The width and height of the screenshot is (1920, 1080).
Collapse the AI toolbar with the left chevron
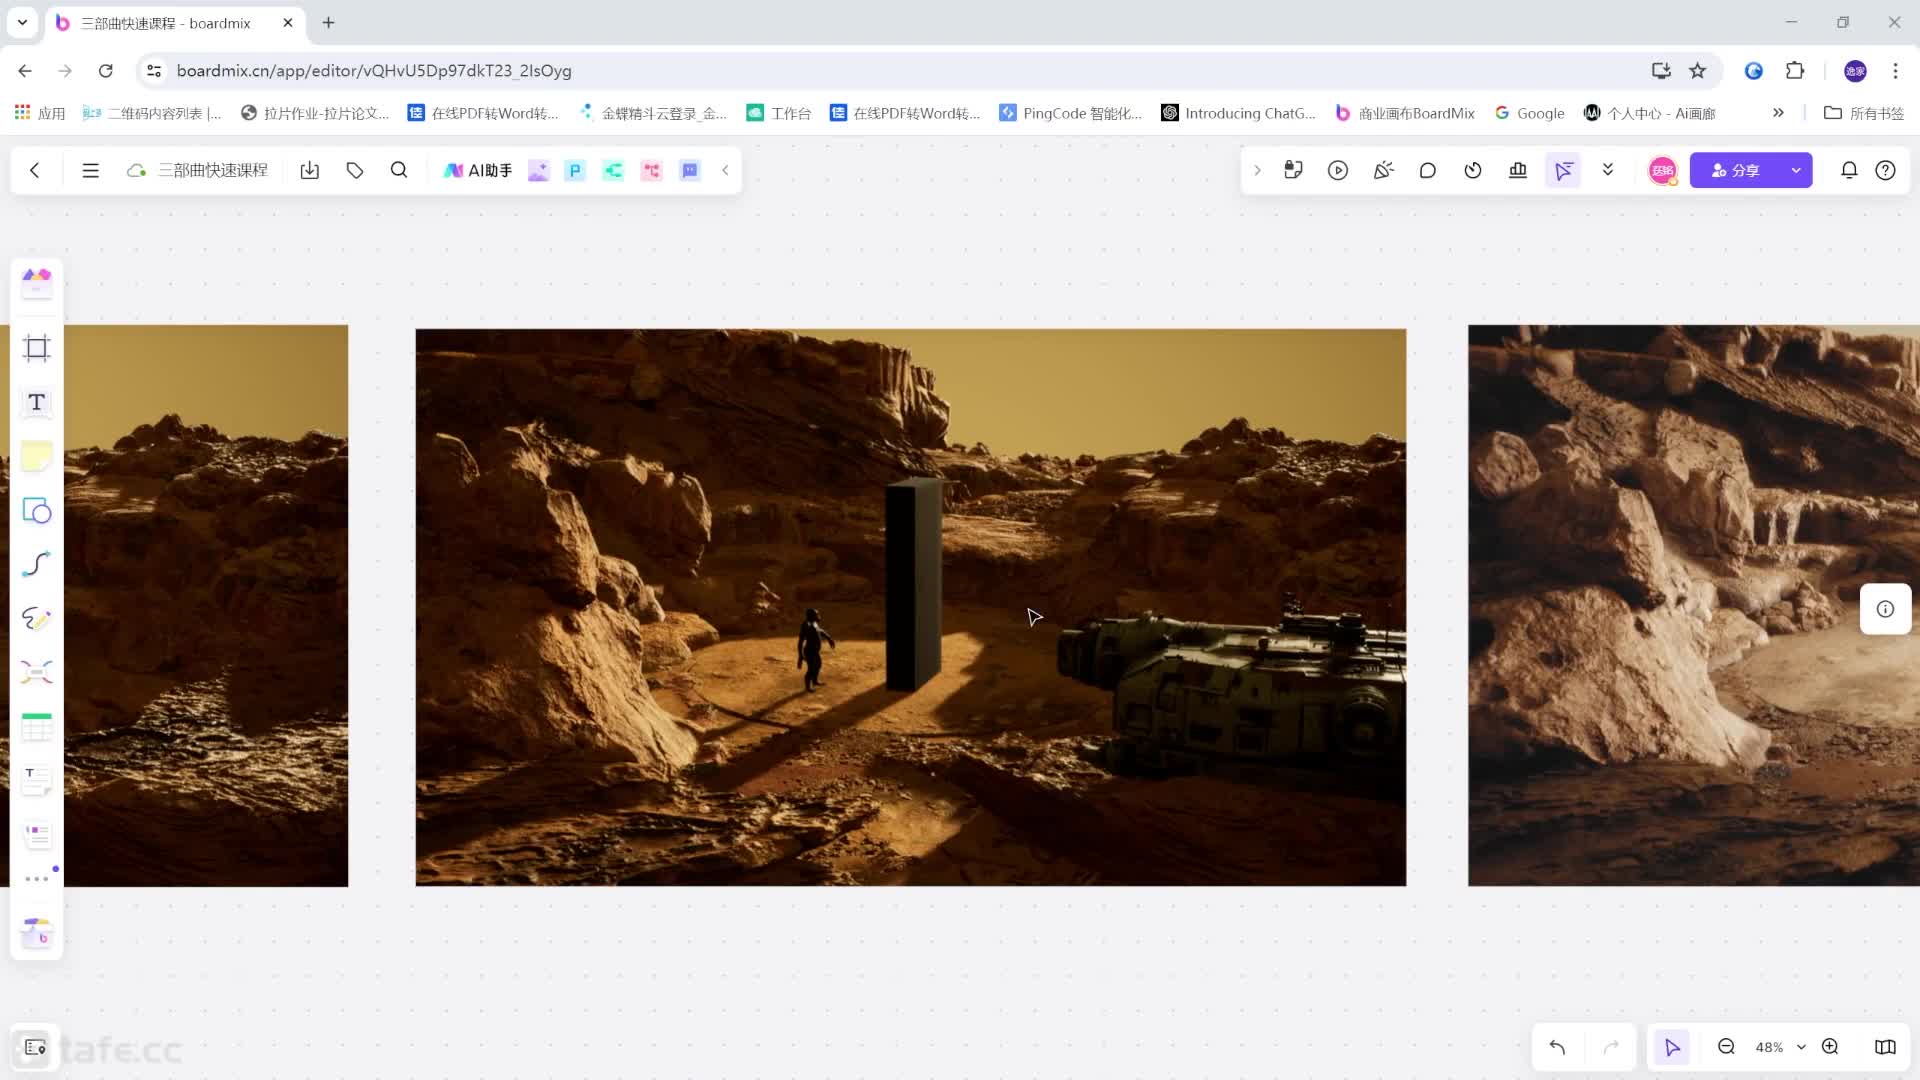[725, 171]
